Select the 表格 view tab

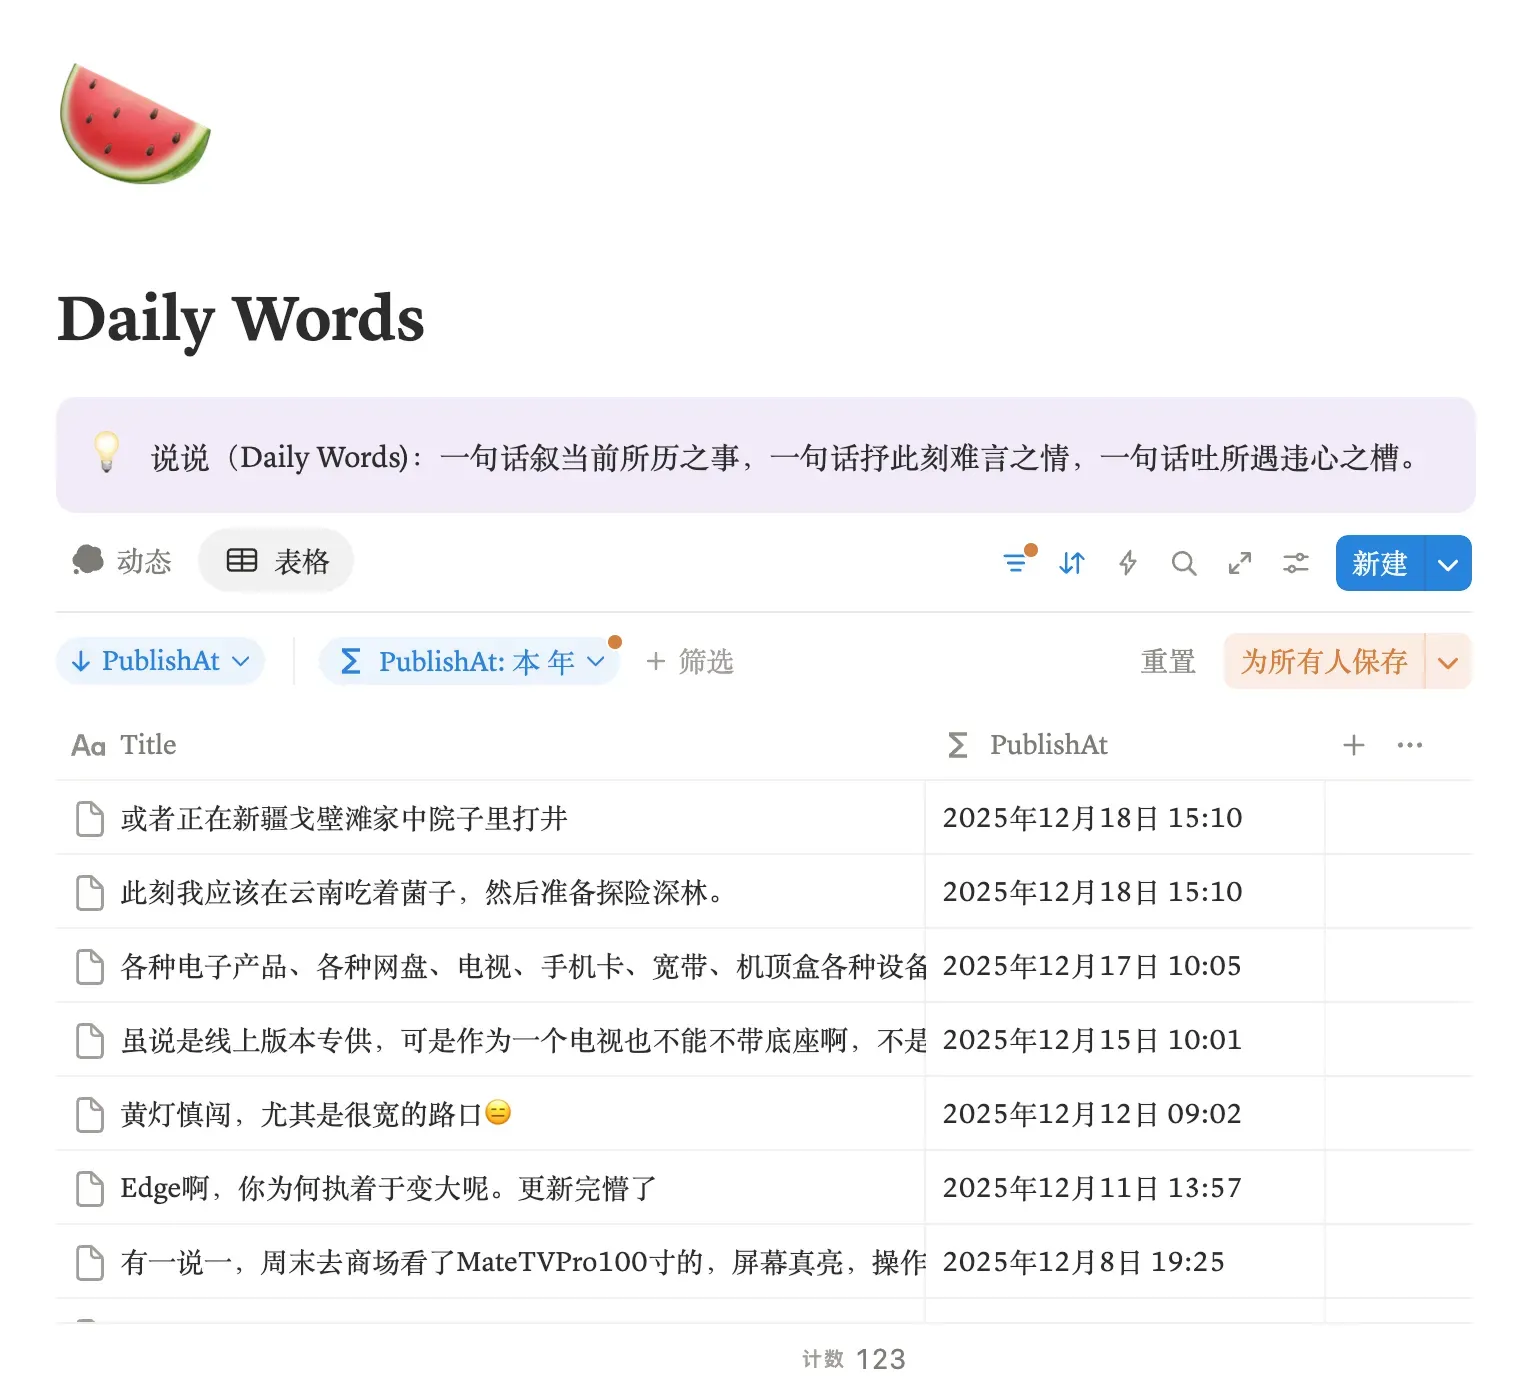[277, 561]
